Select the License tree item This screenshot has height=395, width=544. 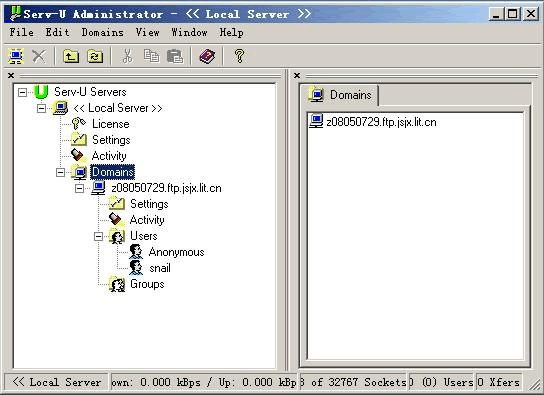coord(111,124)
